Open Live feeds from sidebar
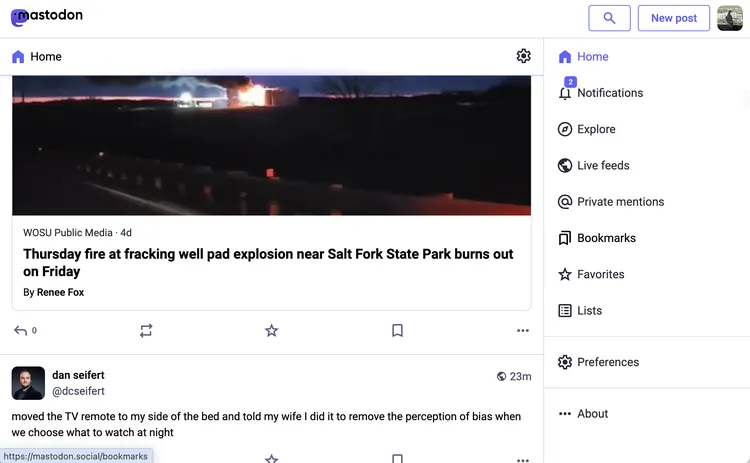 tap(602, 166)
